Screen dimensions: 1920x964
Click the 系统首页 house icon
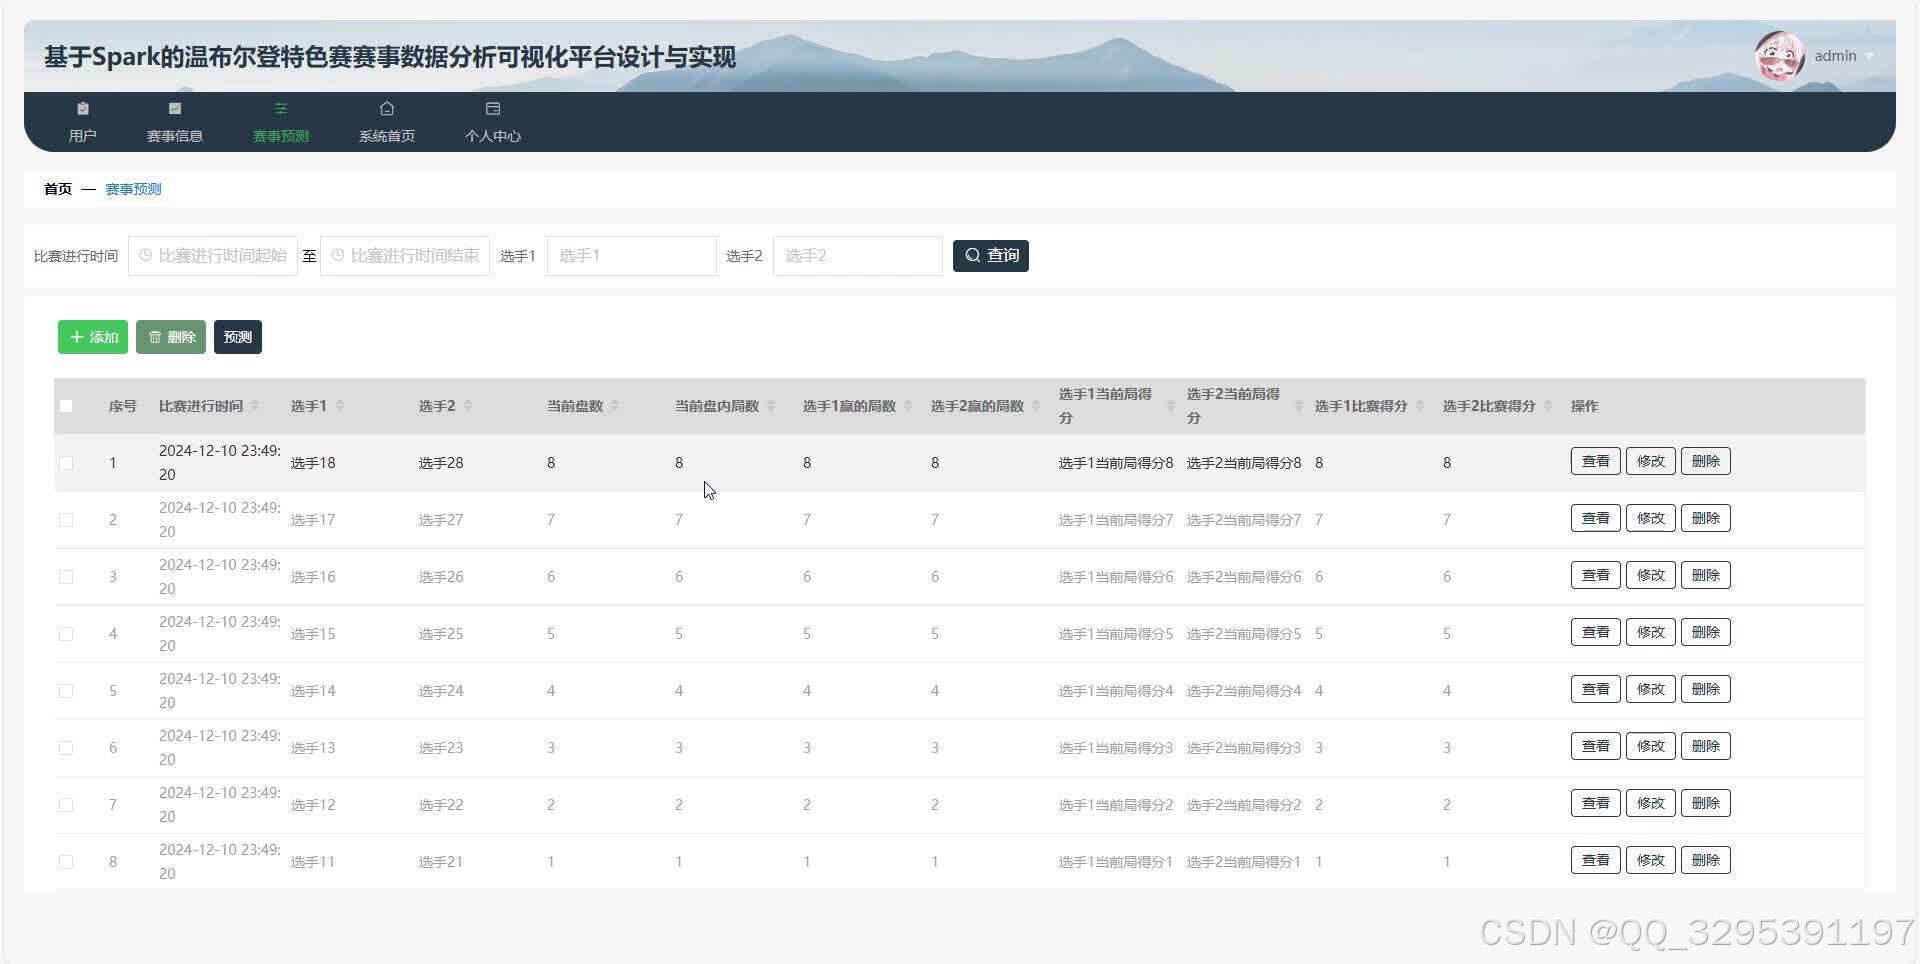[387, 109]
